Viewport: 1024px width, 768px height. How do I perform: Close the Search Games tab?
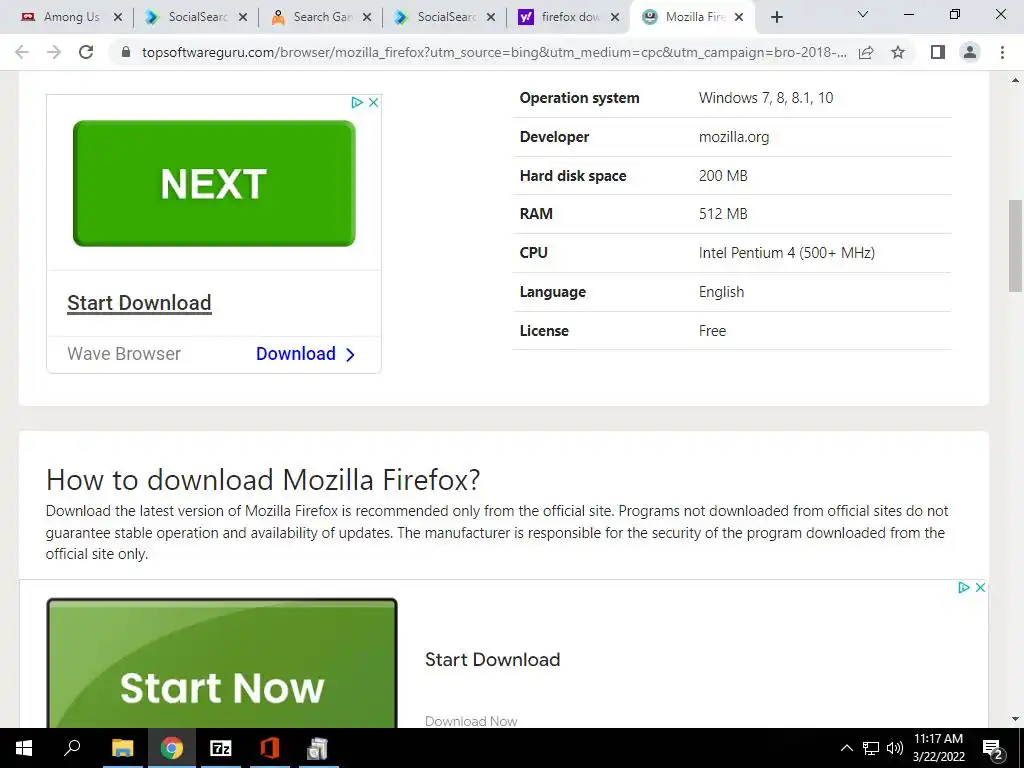click(366, 17)
